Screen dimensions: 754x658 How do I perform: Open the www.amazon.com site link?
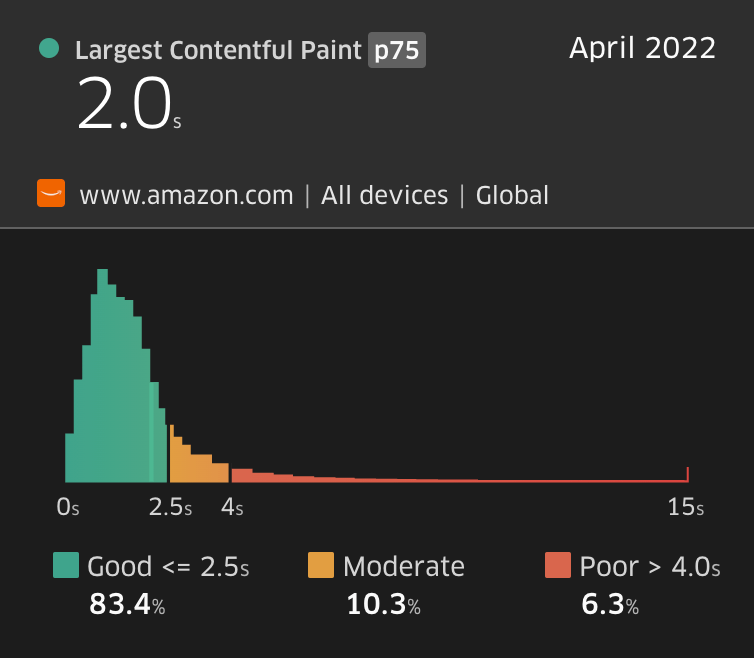(186, 195)
